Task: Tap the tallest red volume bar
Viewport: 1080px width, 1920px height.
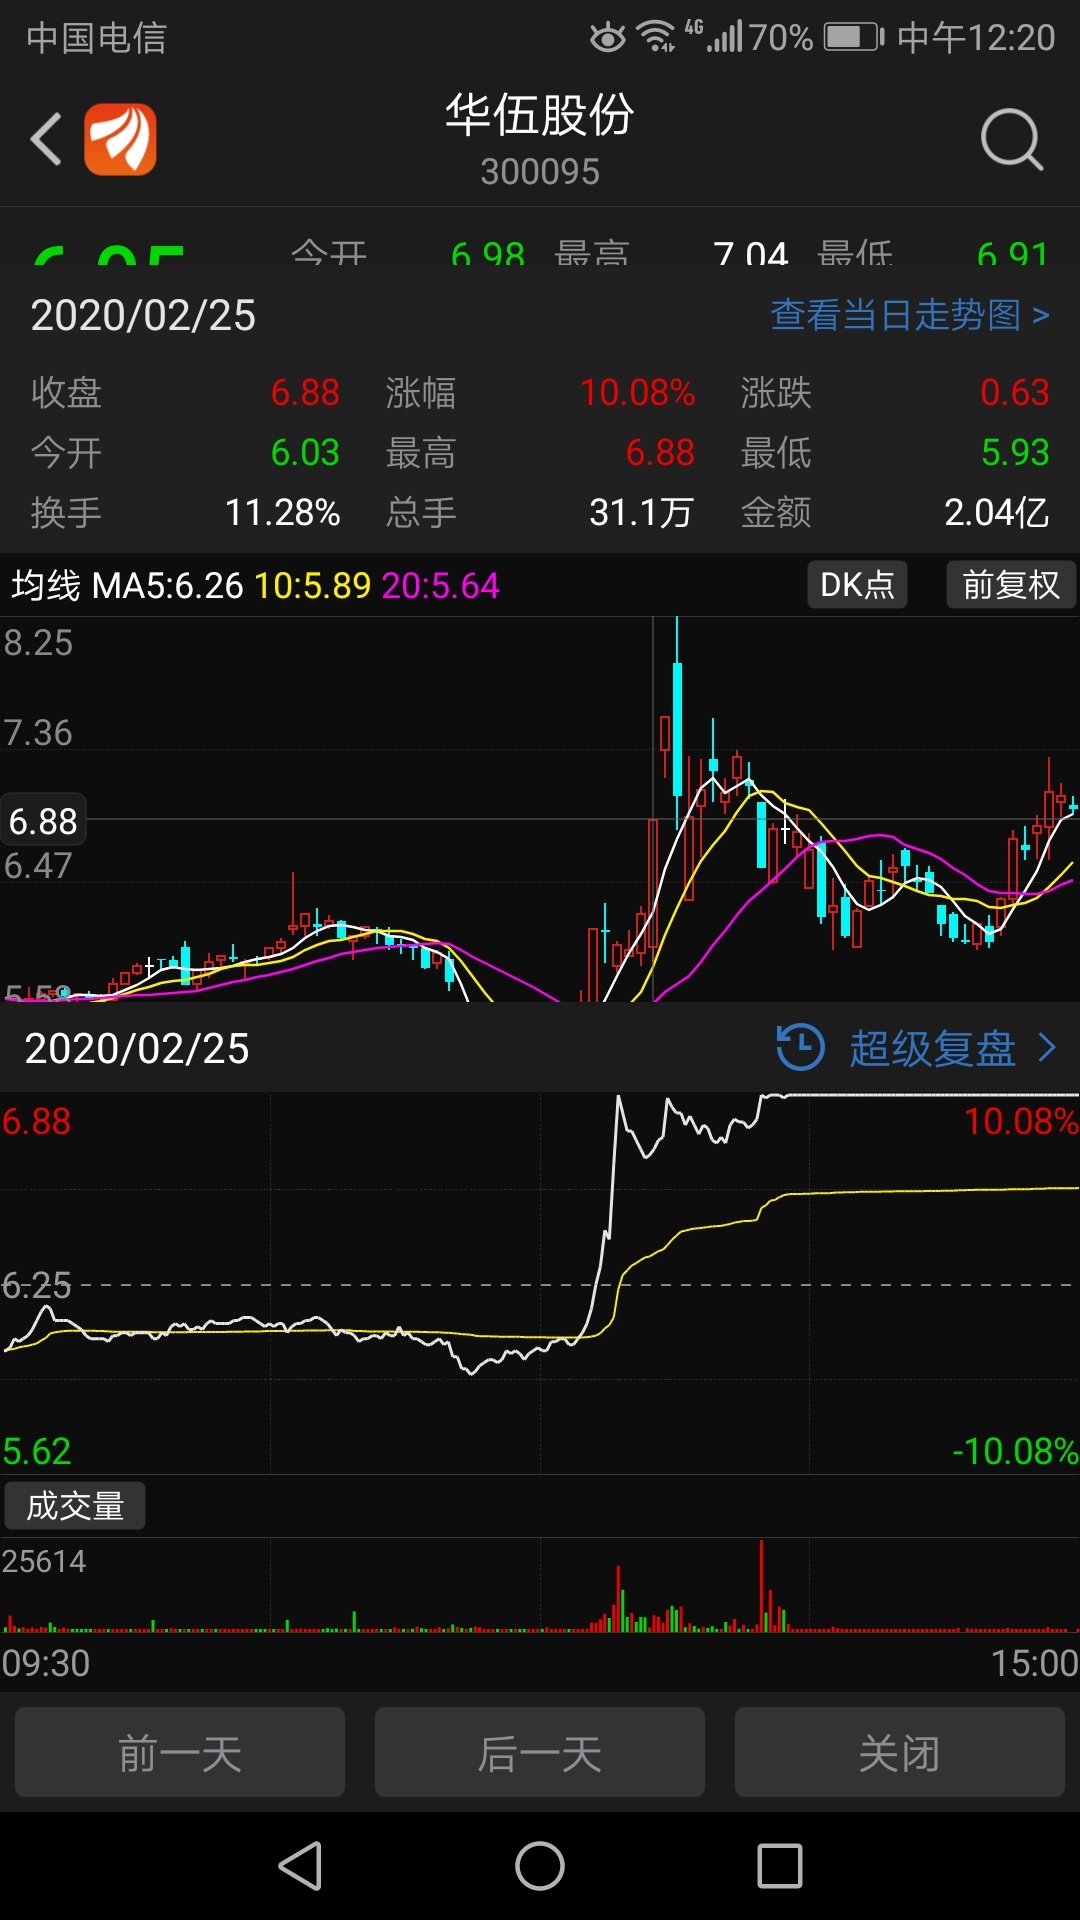Action: point(762,1587)
